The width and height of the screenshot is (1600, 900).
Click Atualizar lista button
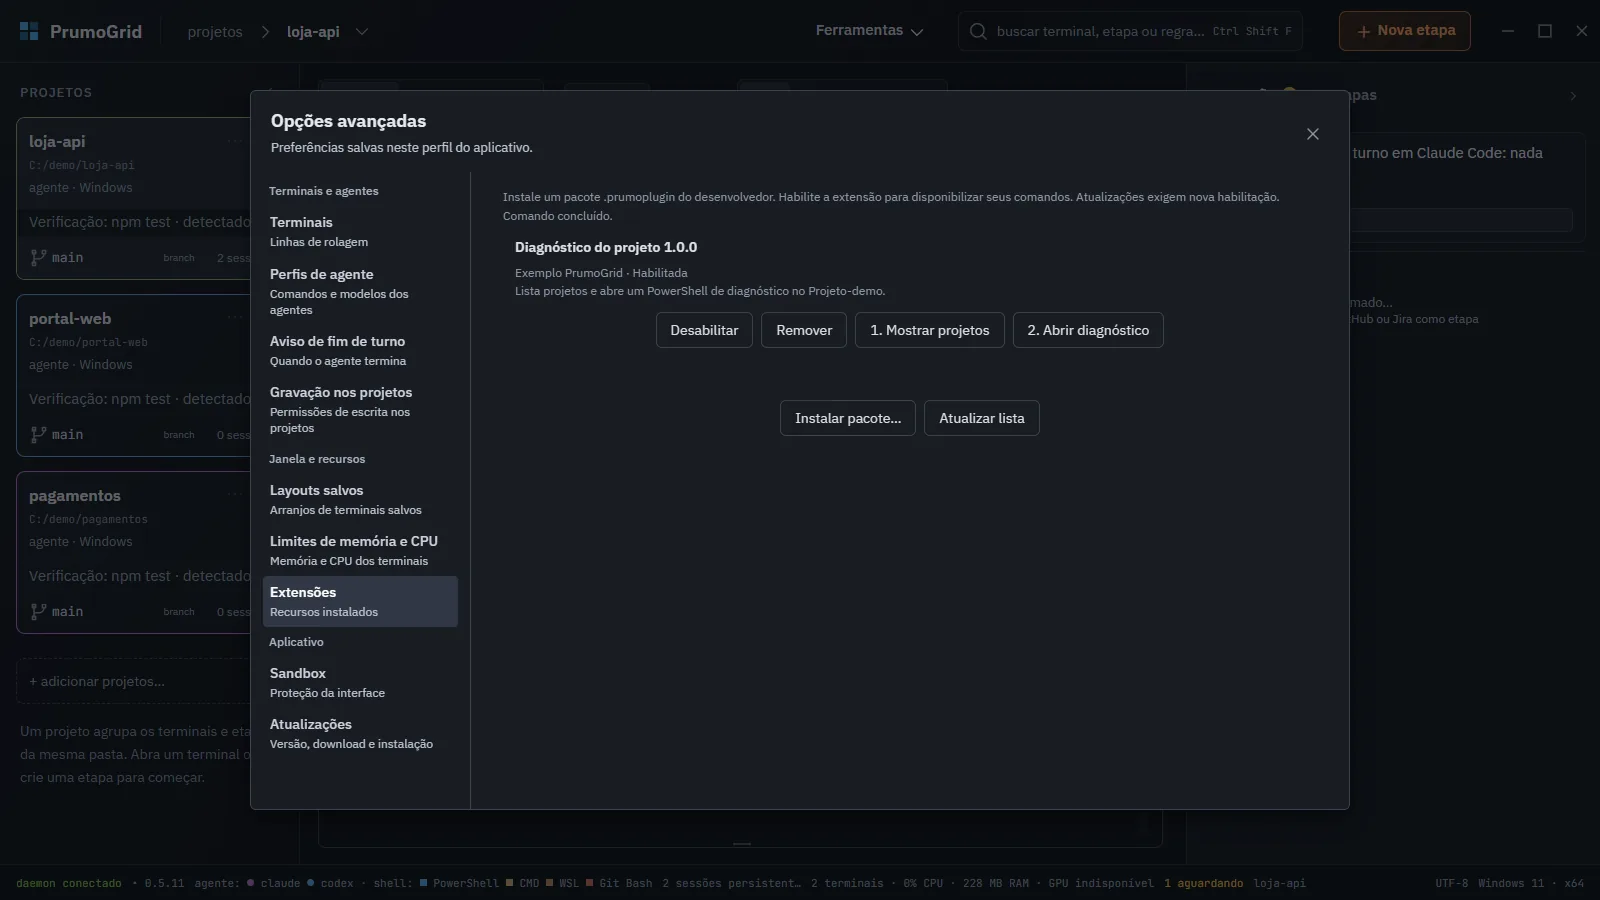tap(982, 418)
